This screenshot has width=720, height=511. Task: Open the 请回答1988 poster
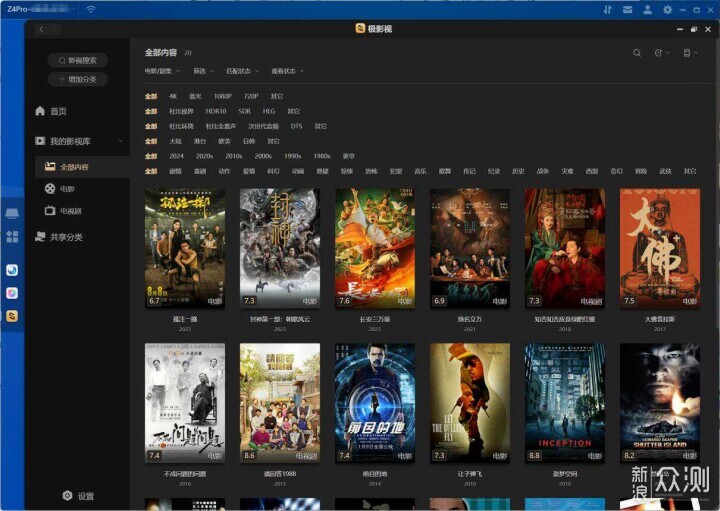coord(280,403)
